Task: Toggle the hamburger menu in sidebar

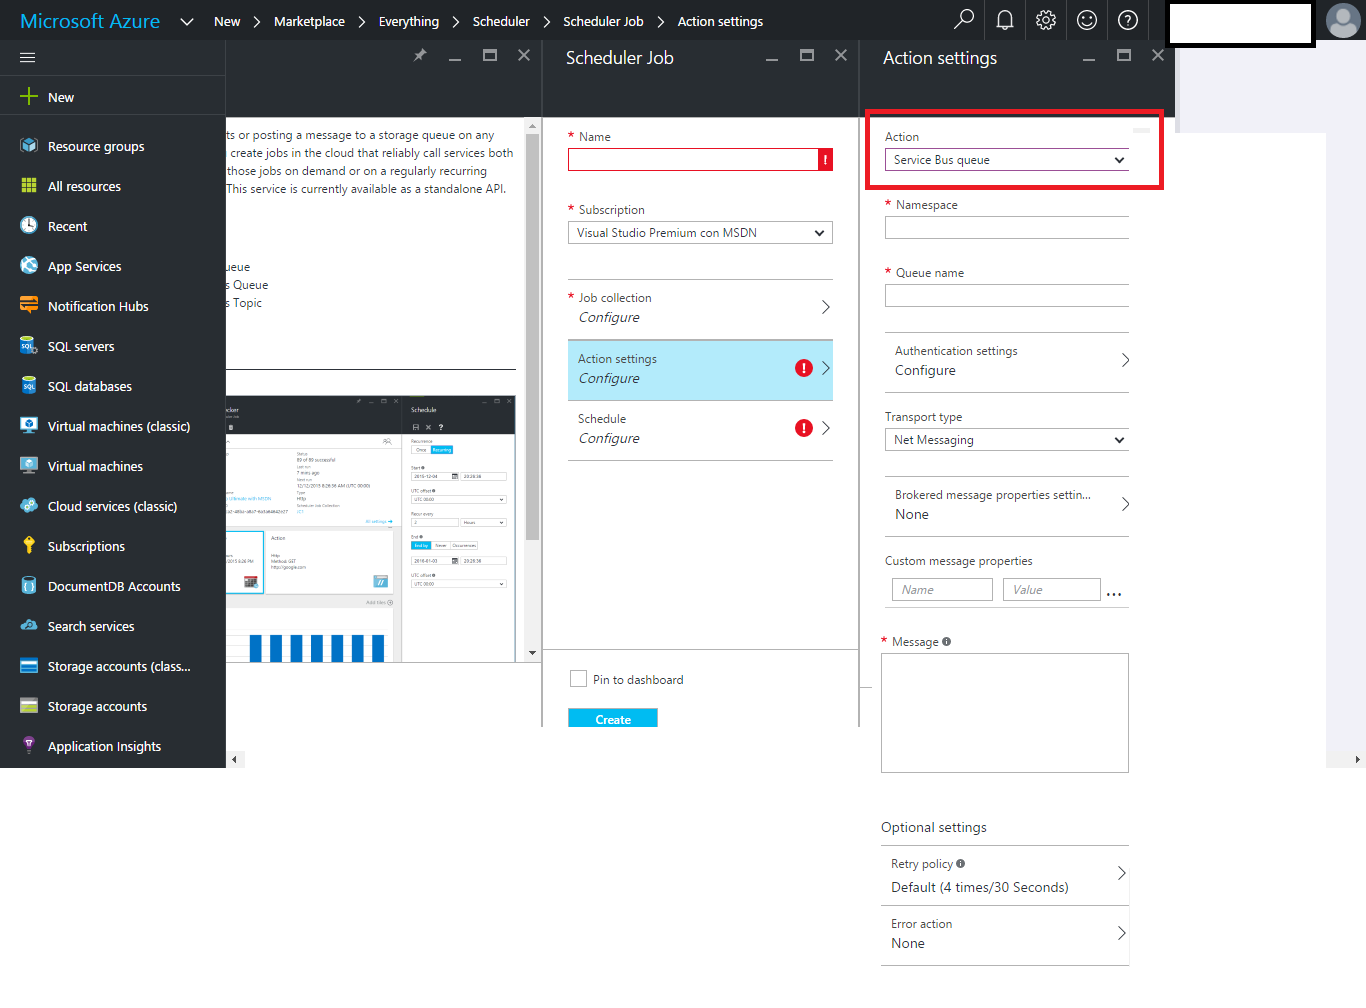Action: (28, 57)
